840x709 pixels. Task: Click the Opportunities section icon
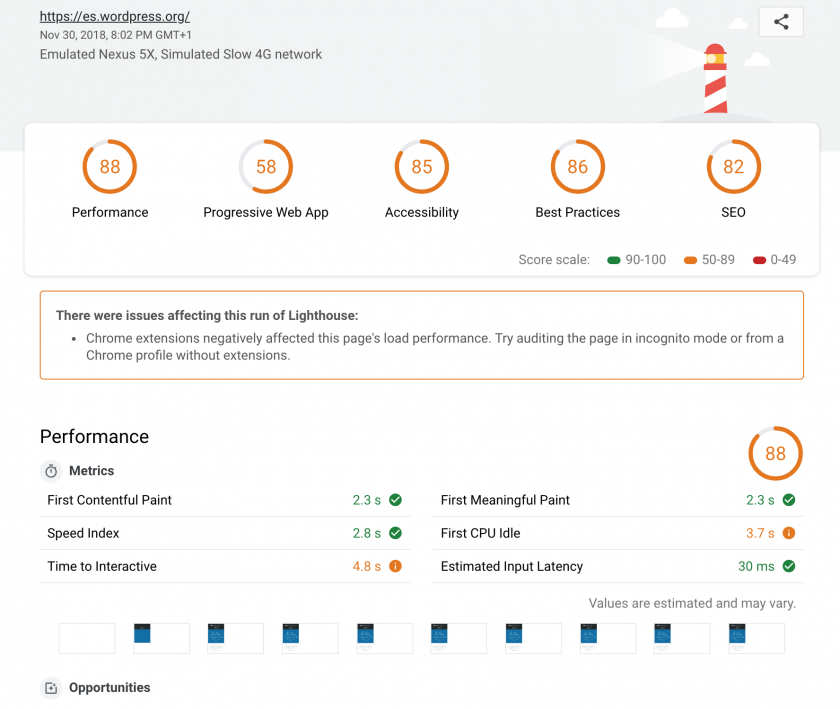click(51, 688)
